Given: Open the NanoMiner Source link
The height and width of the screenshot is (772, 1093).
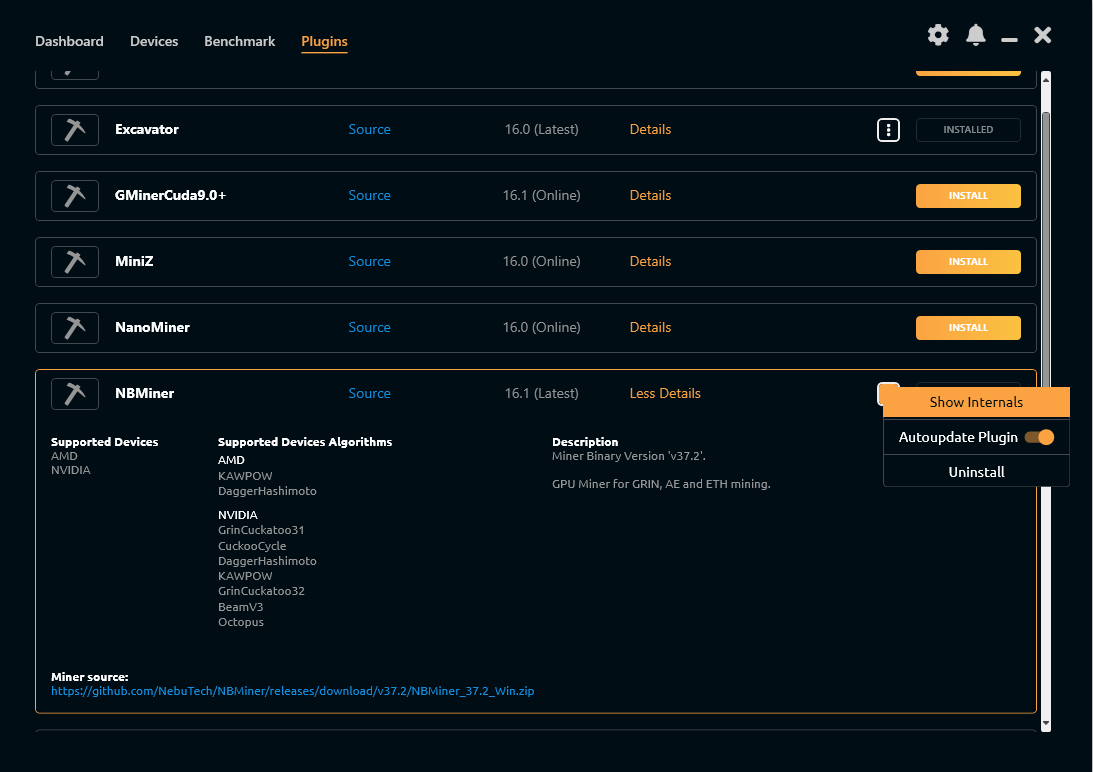Looking at the screenshot, I should click(369, 327).
